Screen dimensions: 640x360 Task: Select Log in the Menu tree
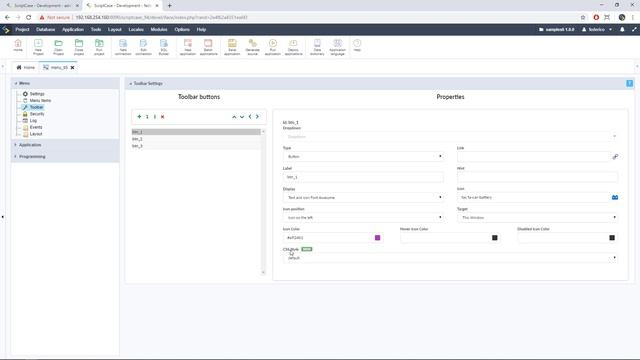33,120
